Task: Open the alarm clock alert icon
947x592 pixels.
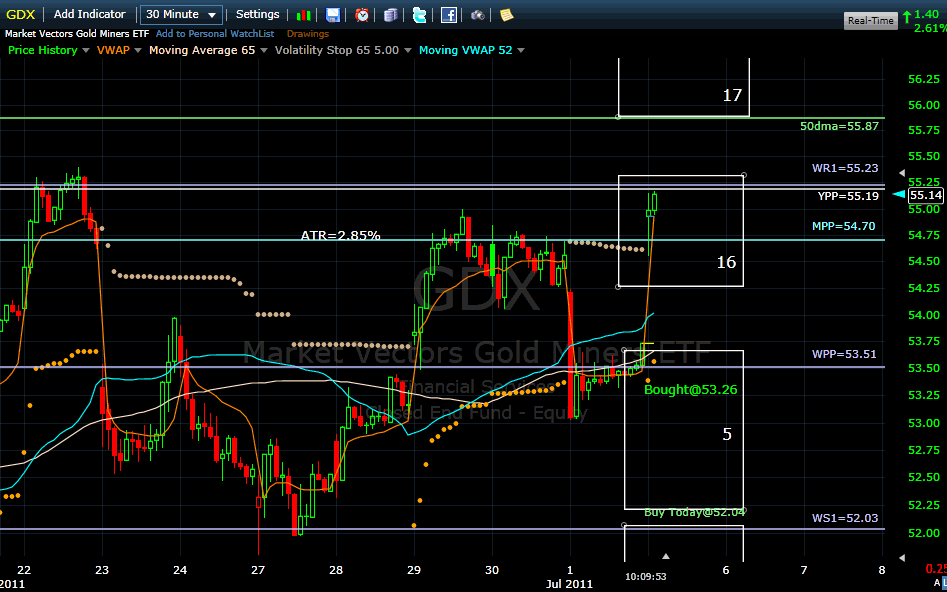Action: [x=362, y=15]
